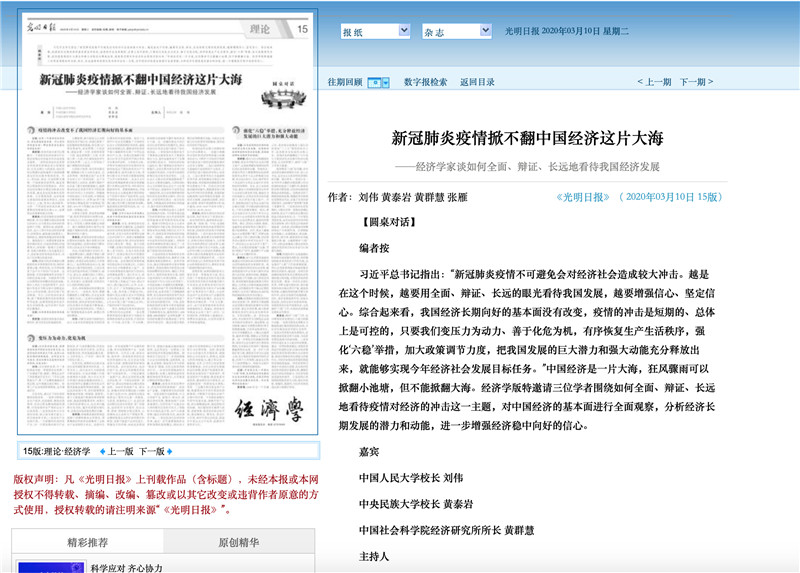This screenshot has height=573, width=800.
Task: Expand the 往期回顾 date dropdown arrow
Action: coord(386,82)
